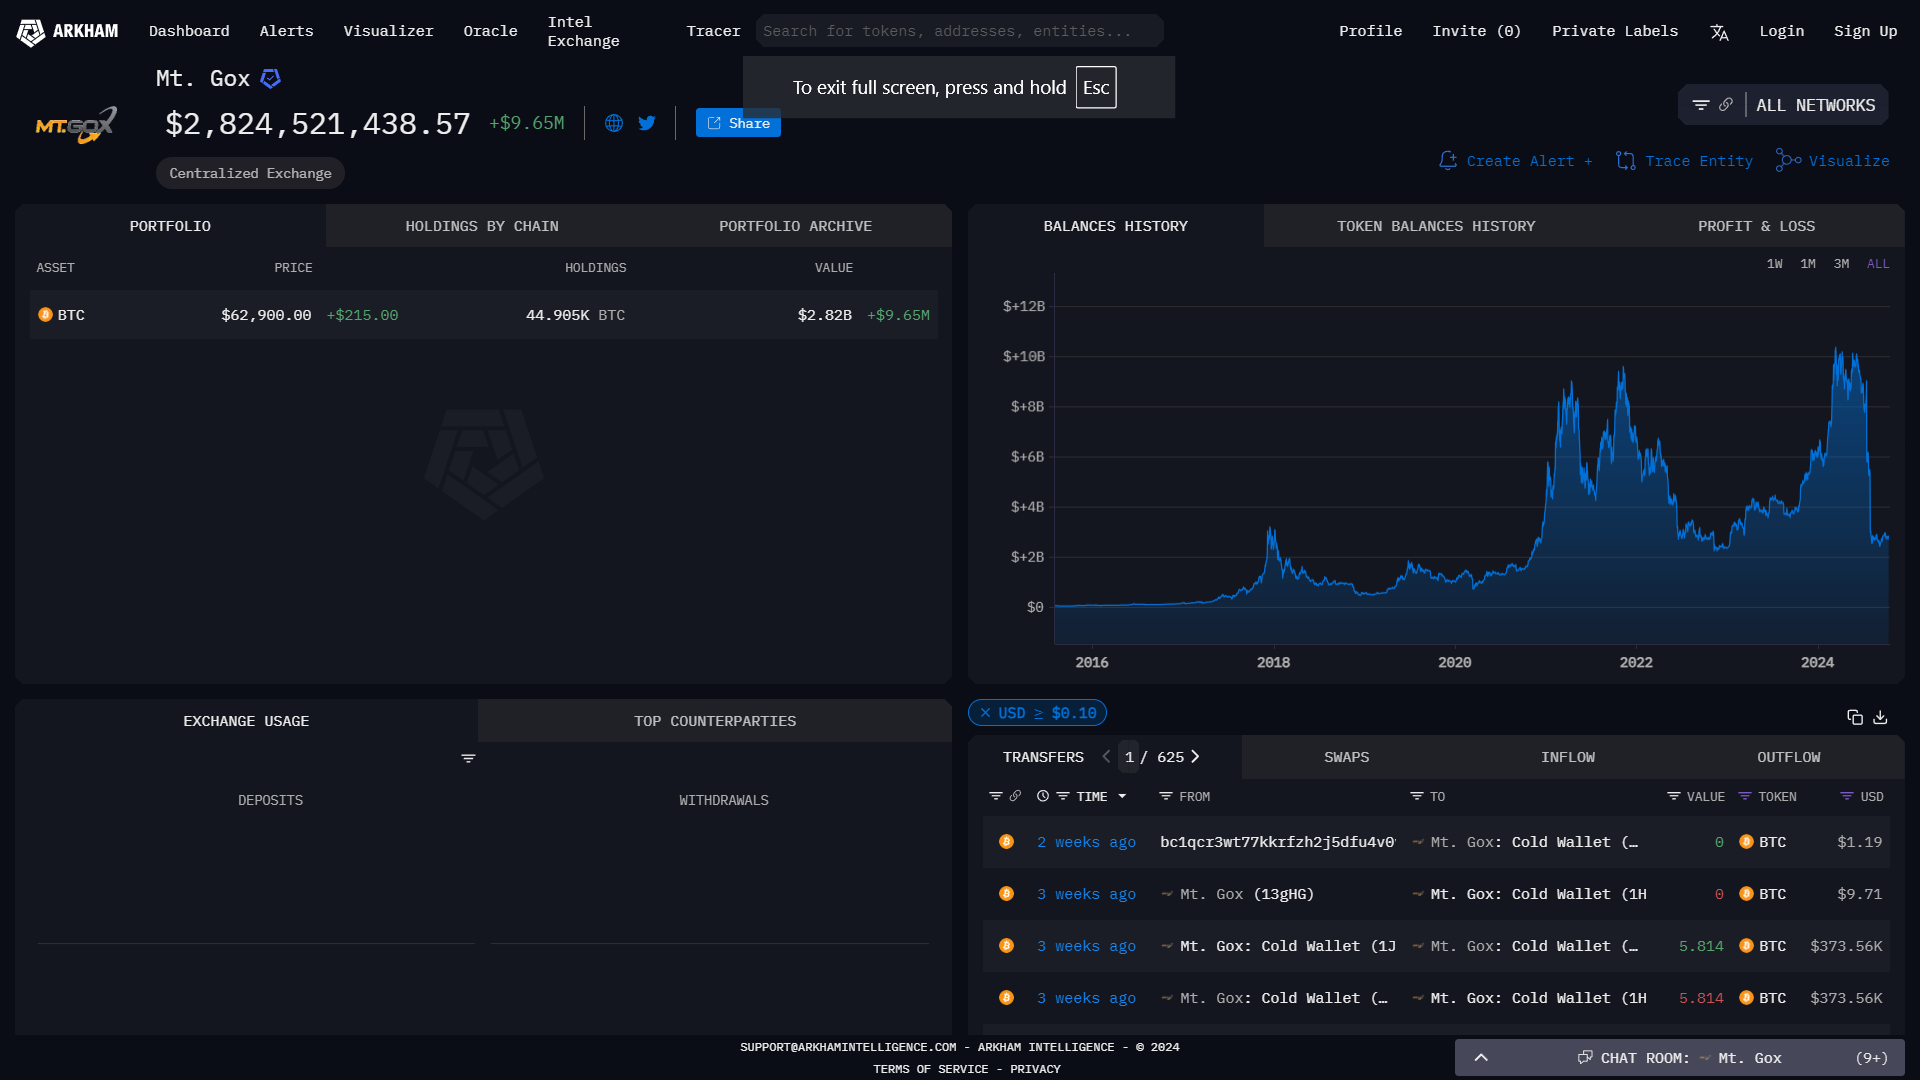Open the Visualizer page
1920x1080 pixels.
[388, 31]
